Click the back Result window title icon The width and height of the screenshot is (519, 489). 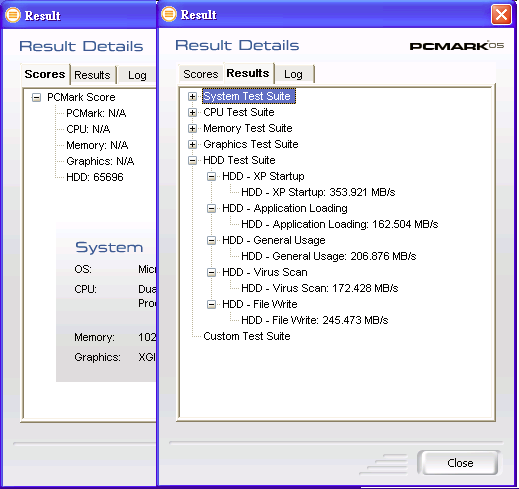[x=13, y=15]
